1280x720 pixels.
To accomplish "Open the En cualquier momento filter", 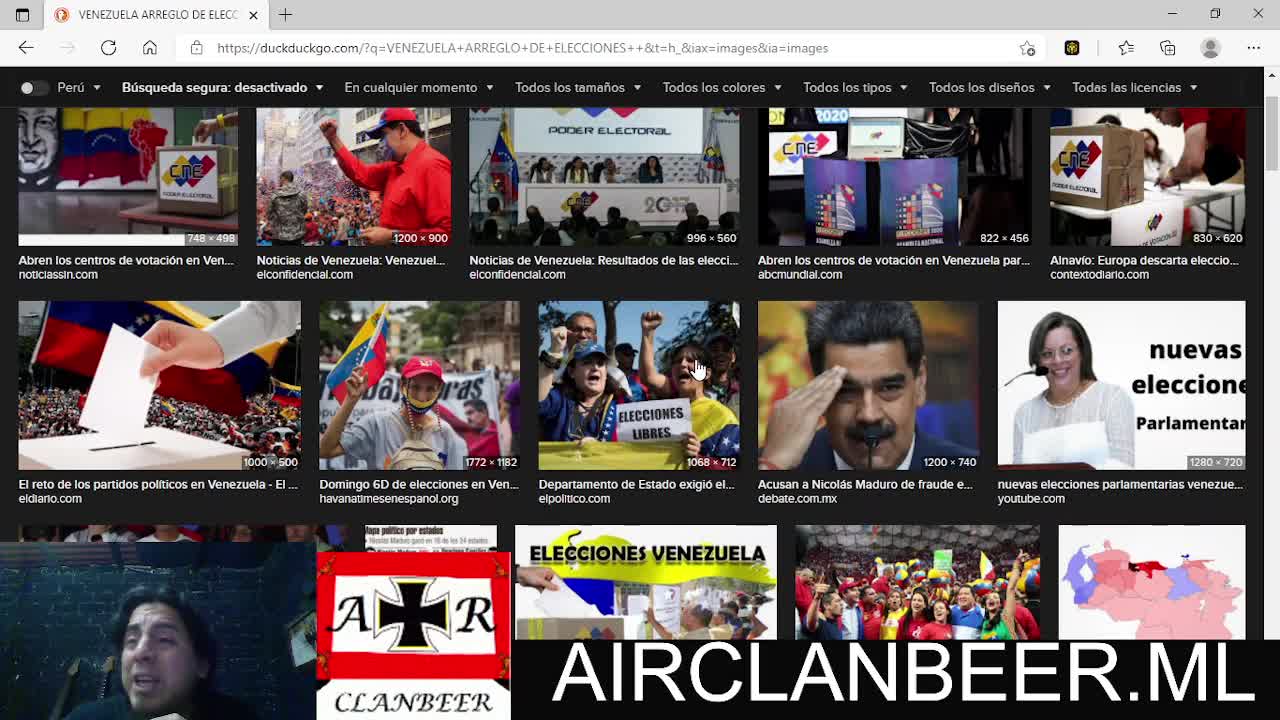I will 419,87.
